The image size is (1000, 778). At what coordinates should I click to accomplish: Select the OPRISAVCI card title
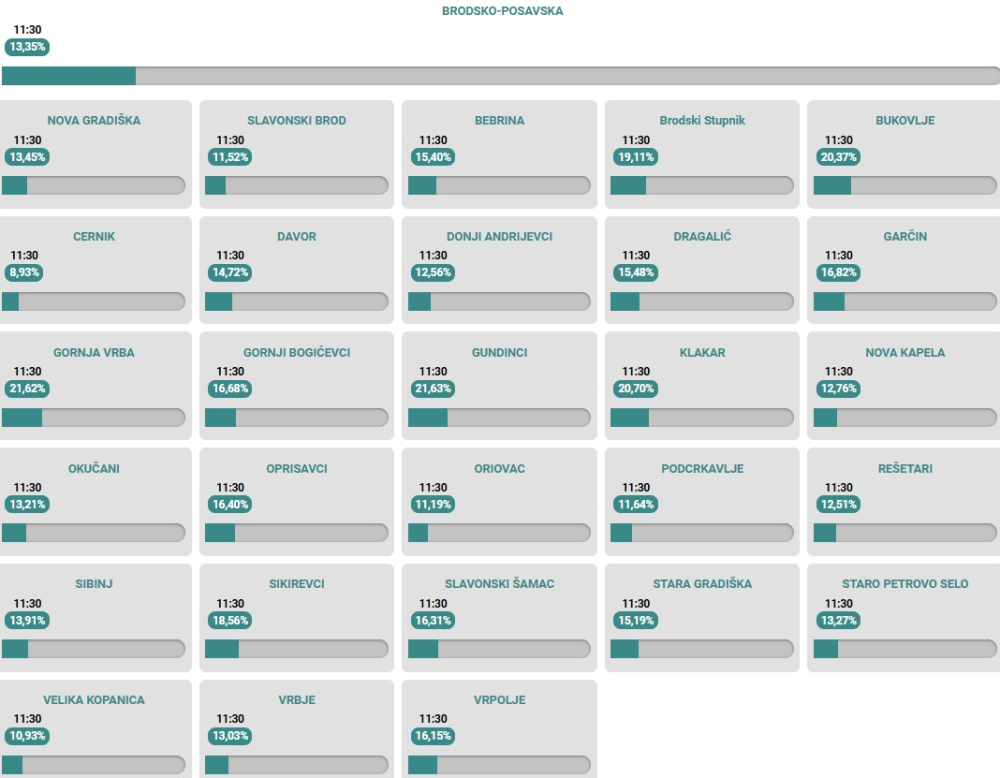coord(297,469)
